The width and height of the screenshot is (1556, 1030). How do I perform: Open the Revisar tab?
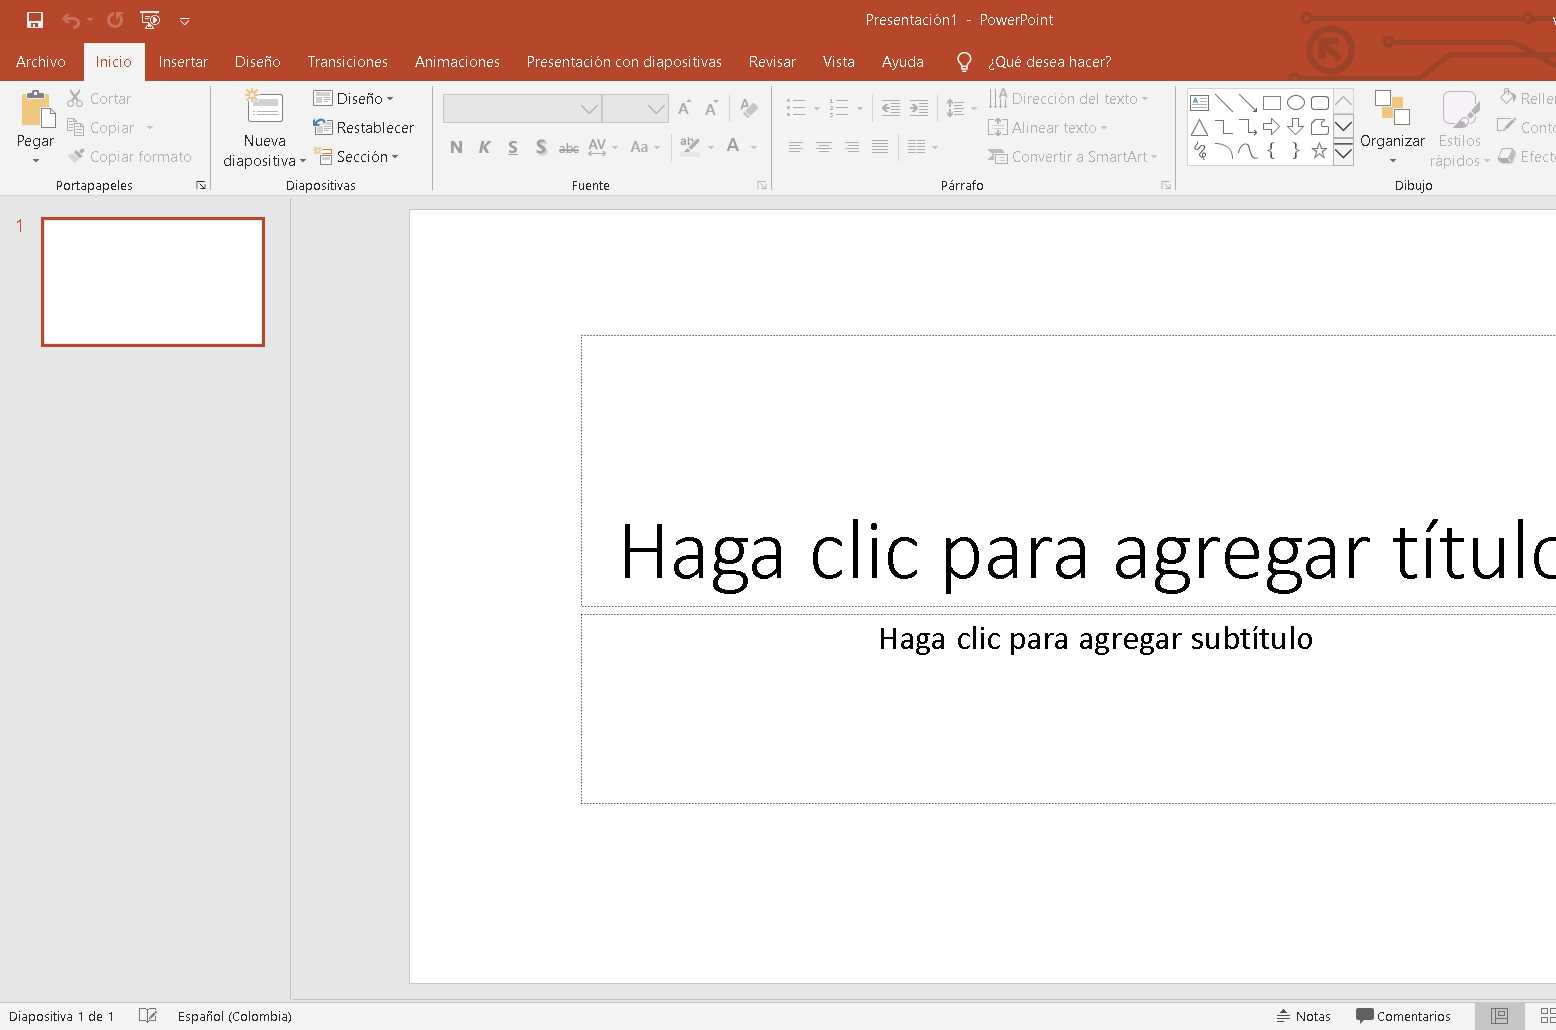pos(772,62)
